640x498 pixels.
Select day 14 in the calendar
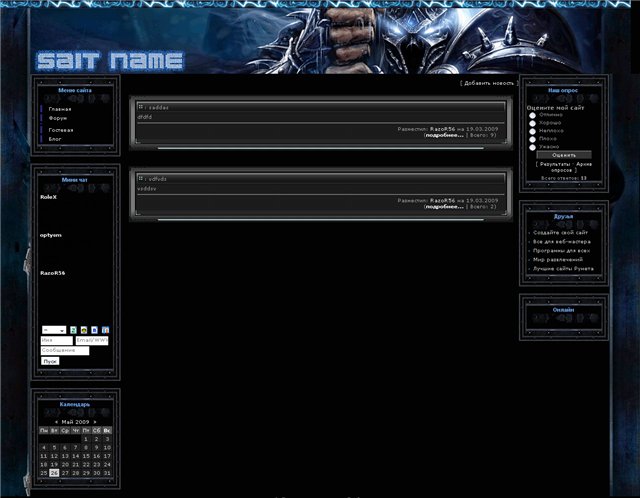pos(76,456)
